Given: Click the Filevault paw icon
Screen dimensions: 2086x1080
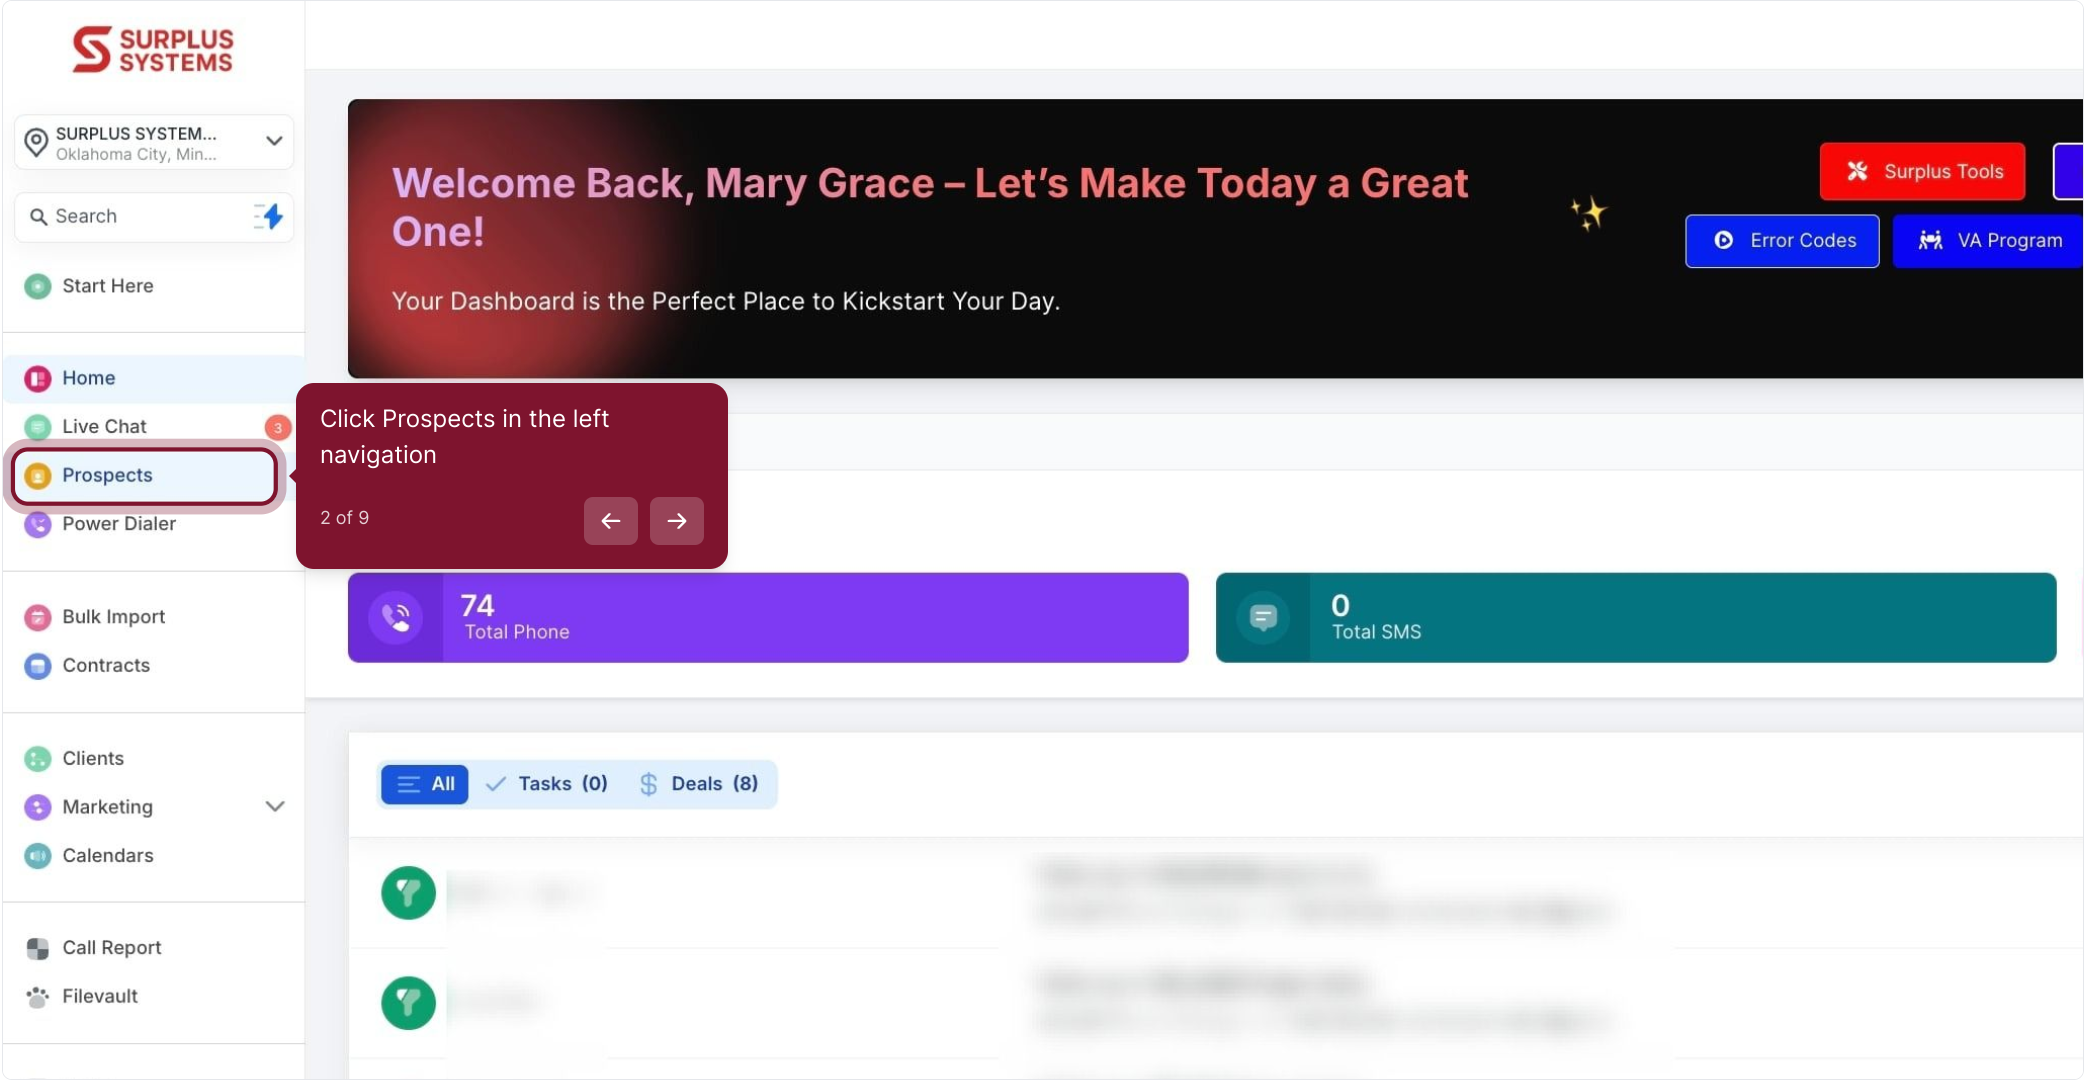Looking at the screenshot, I should pos(38,997).
